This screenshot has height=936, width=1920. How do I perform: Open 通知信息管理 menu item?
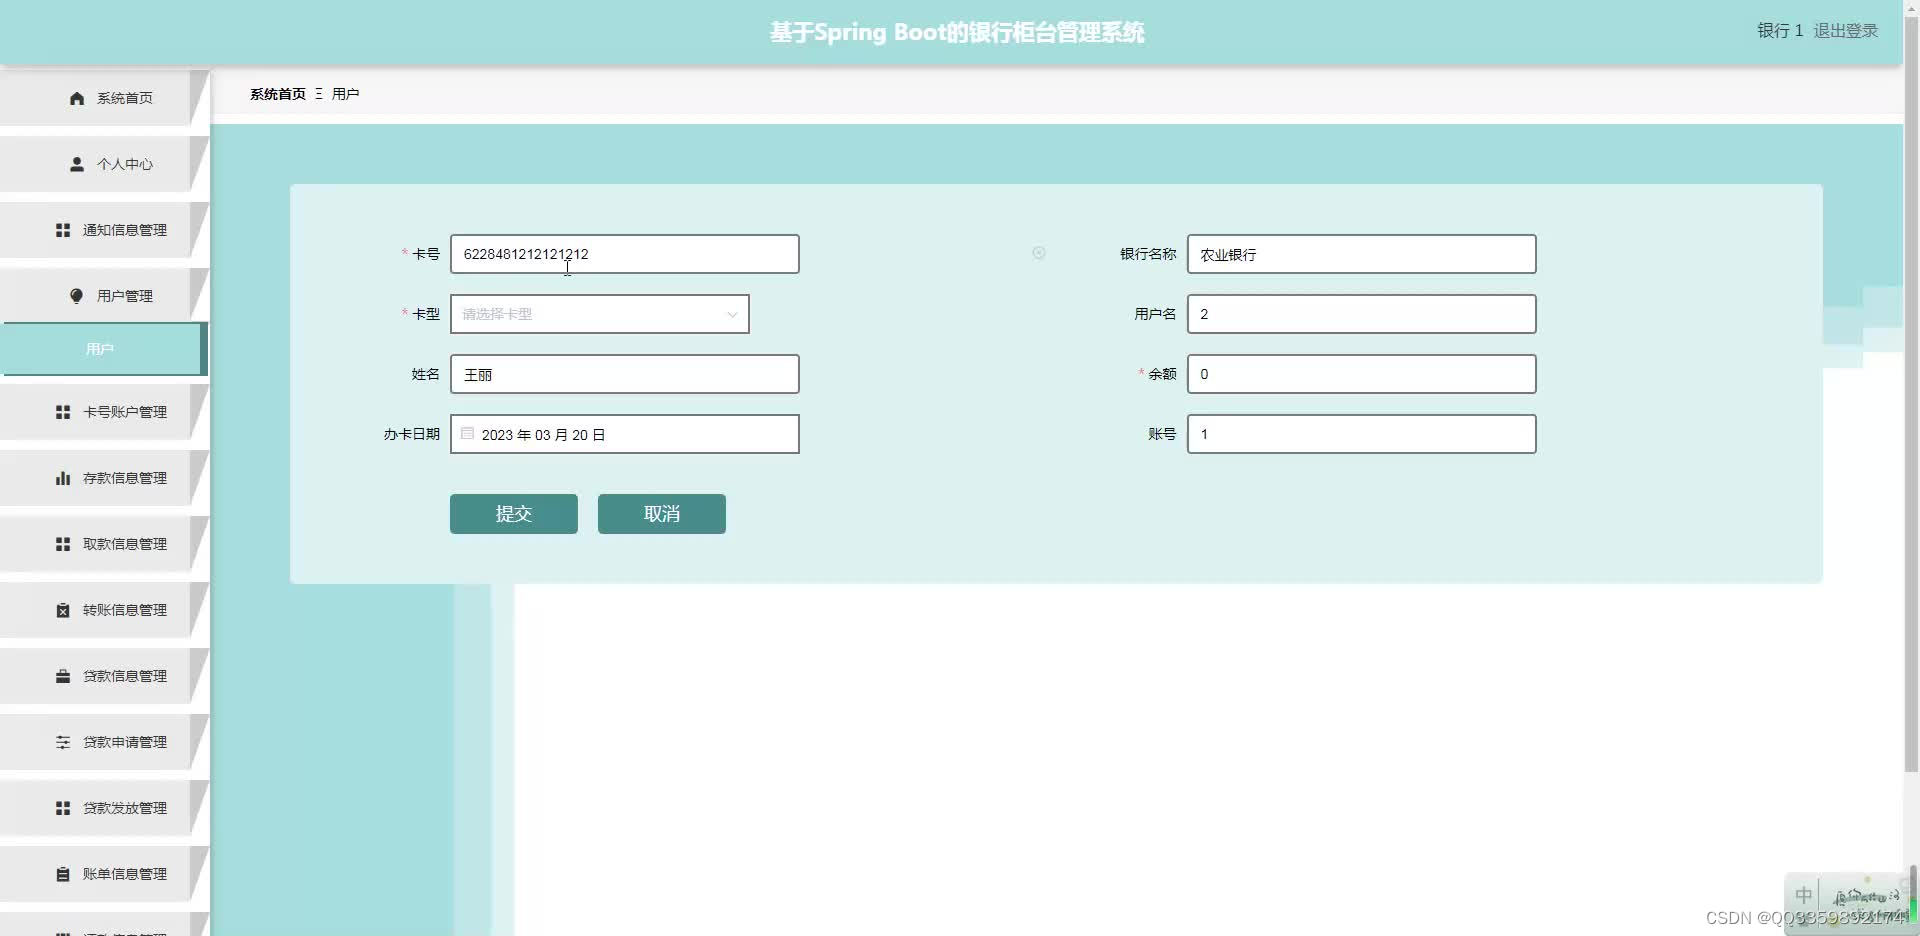tap(104, 230)
